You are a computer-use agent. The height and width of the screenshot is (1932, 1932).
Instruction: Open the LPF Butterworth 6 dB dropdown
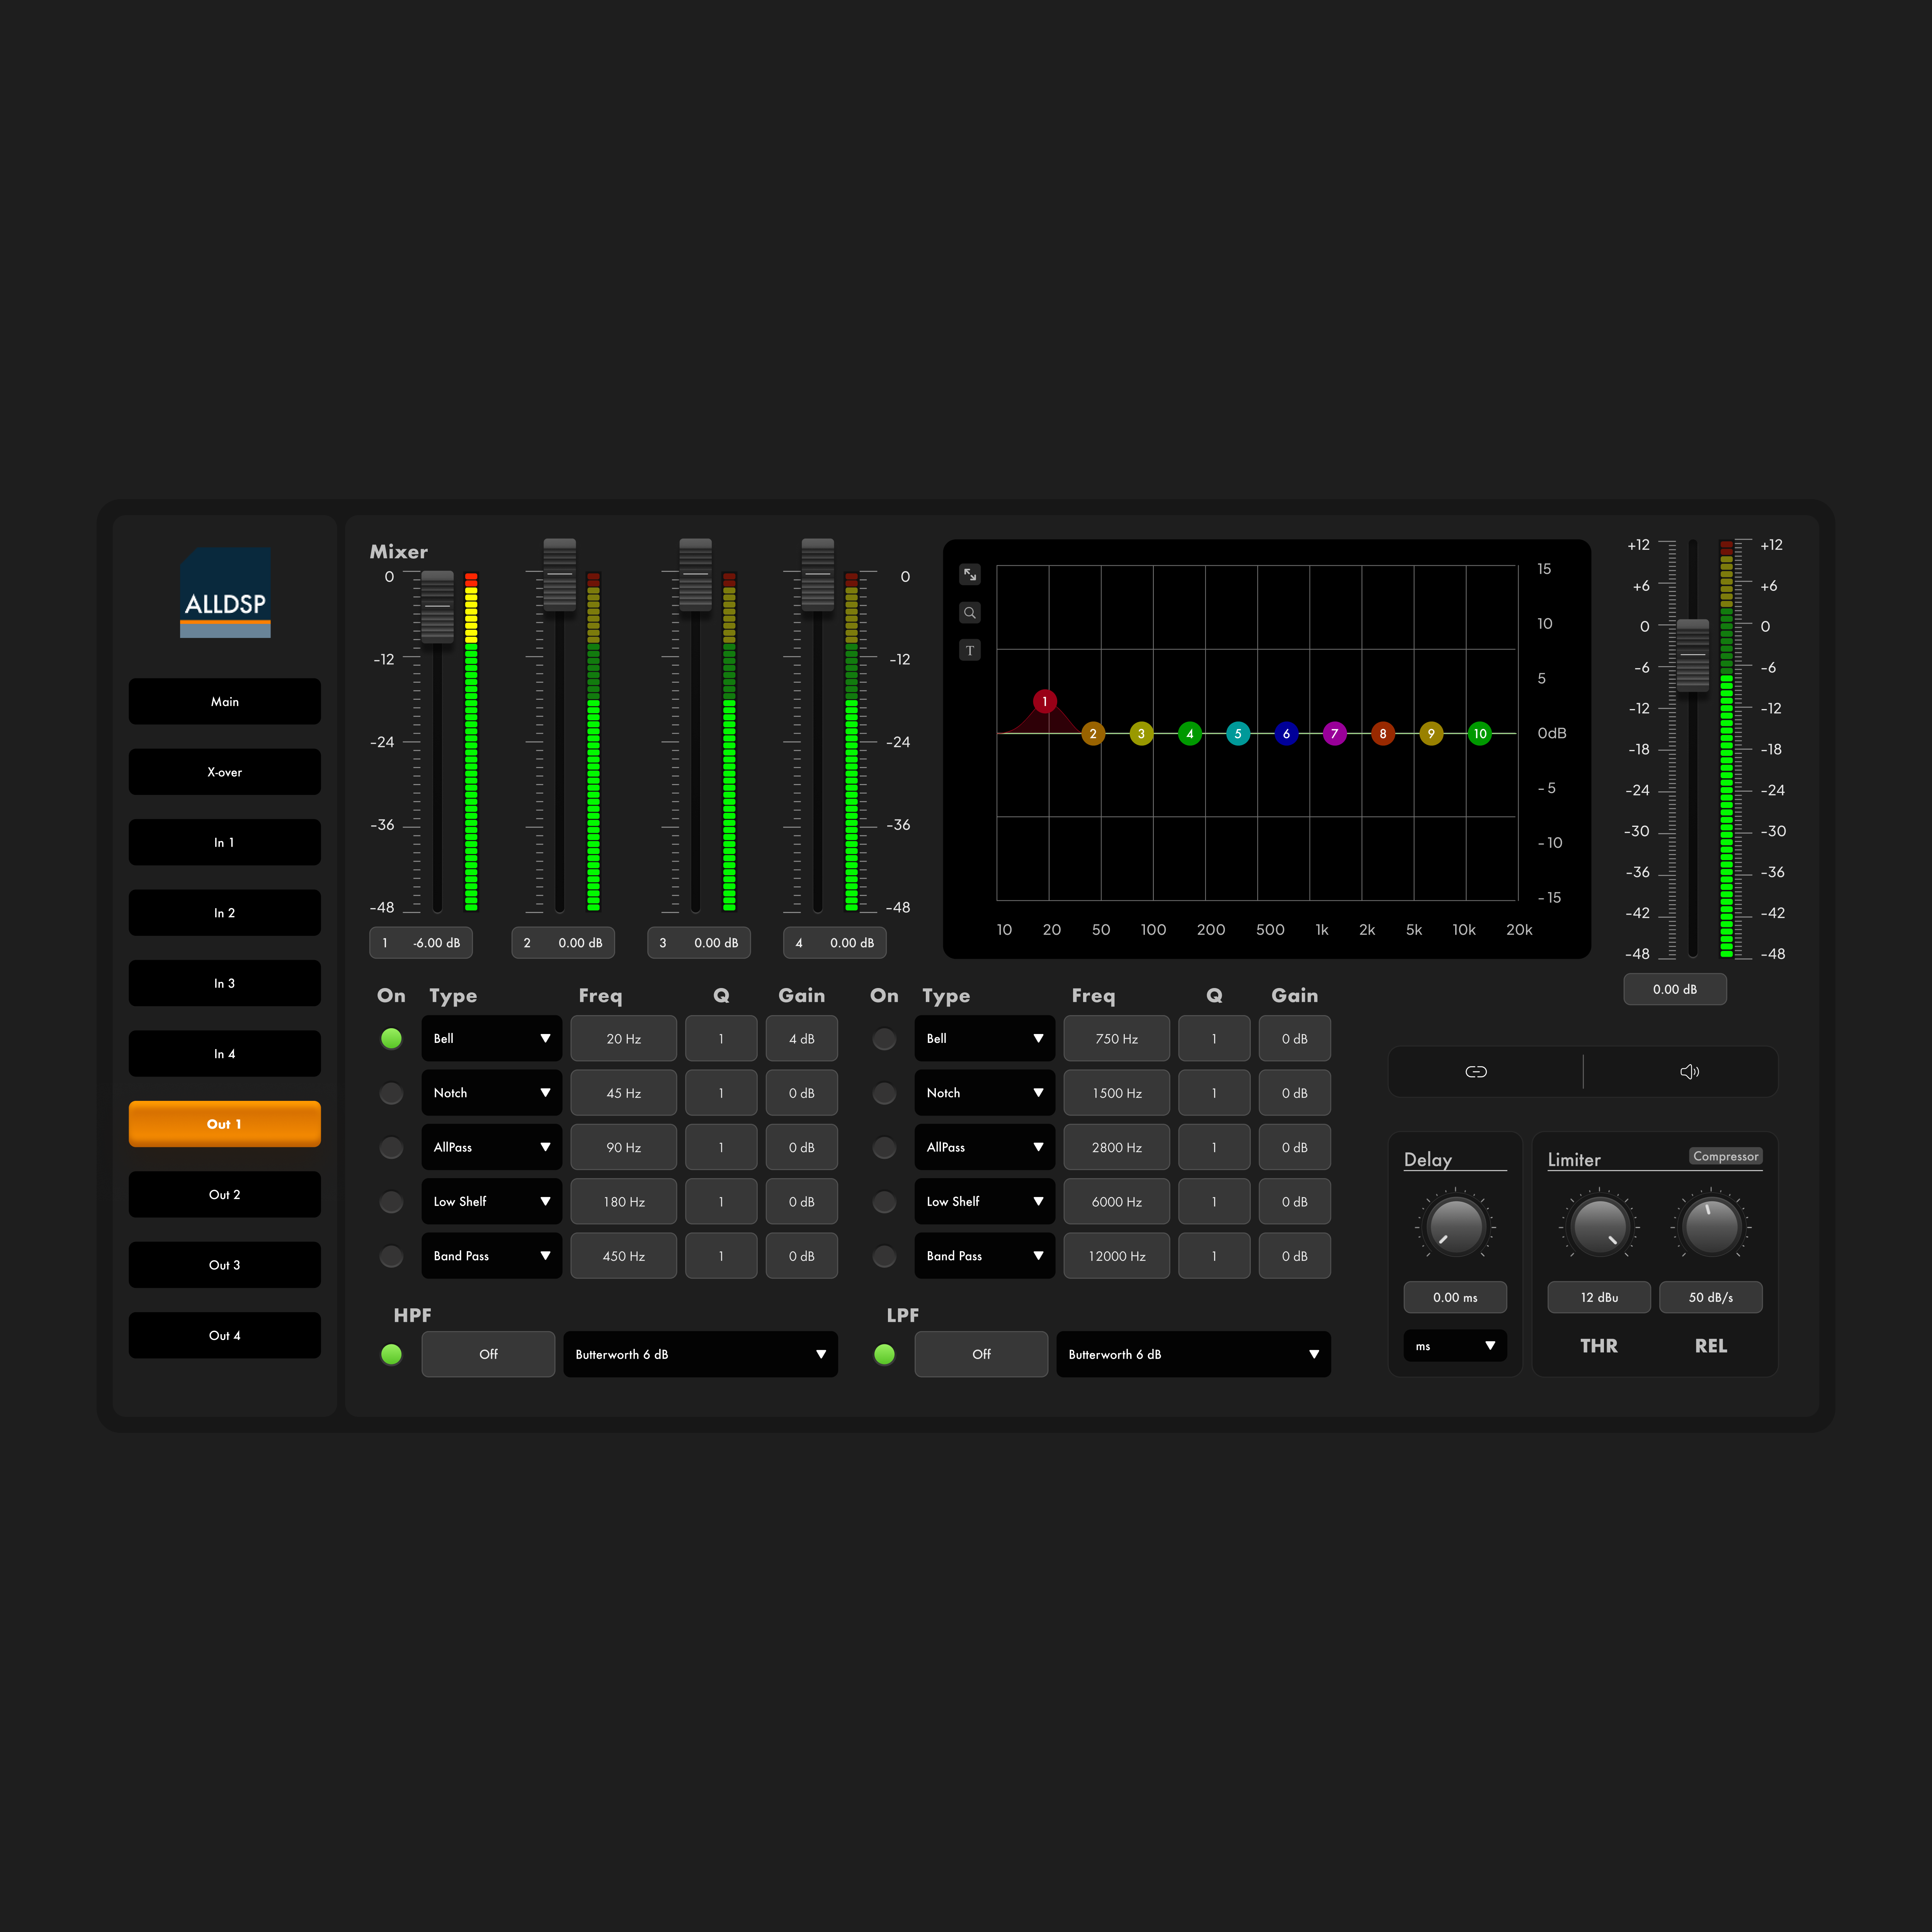tap(1192, 1354)
